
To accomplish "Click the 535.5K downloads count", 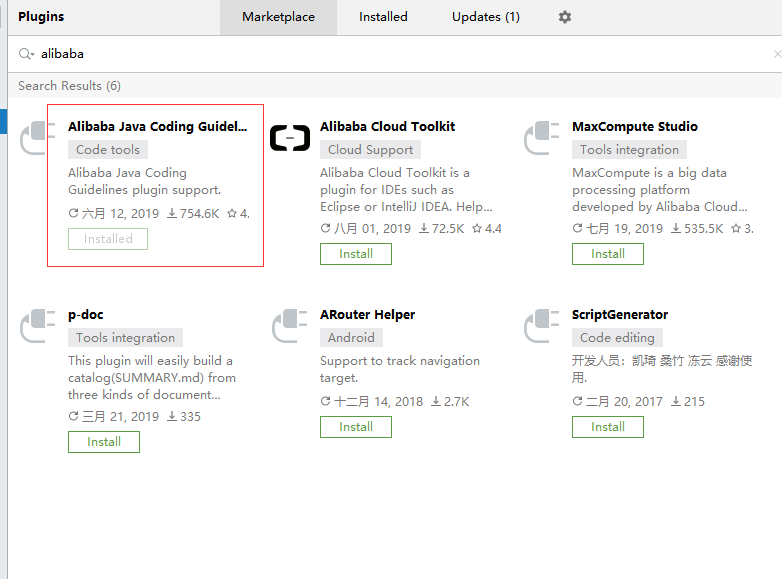I will 697,229.
